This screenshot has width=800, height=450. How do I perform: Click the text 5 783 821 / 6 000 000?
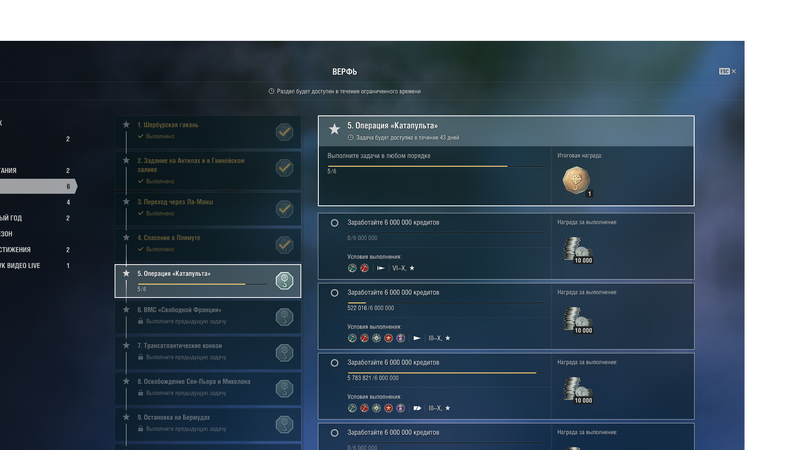pyautogui.click(x=373, y=378)
